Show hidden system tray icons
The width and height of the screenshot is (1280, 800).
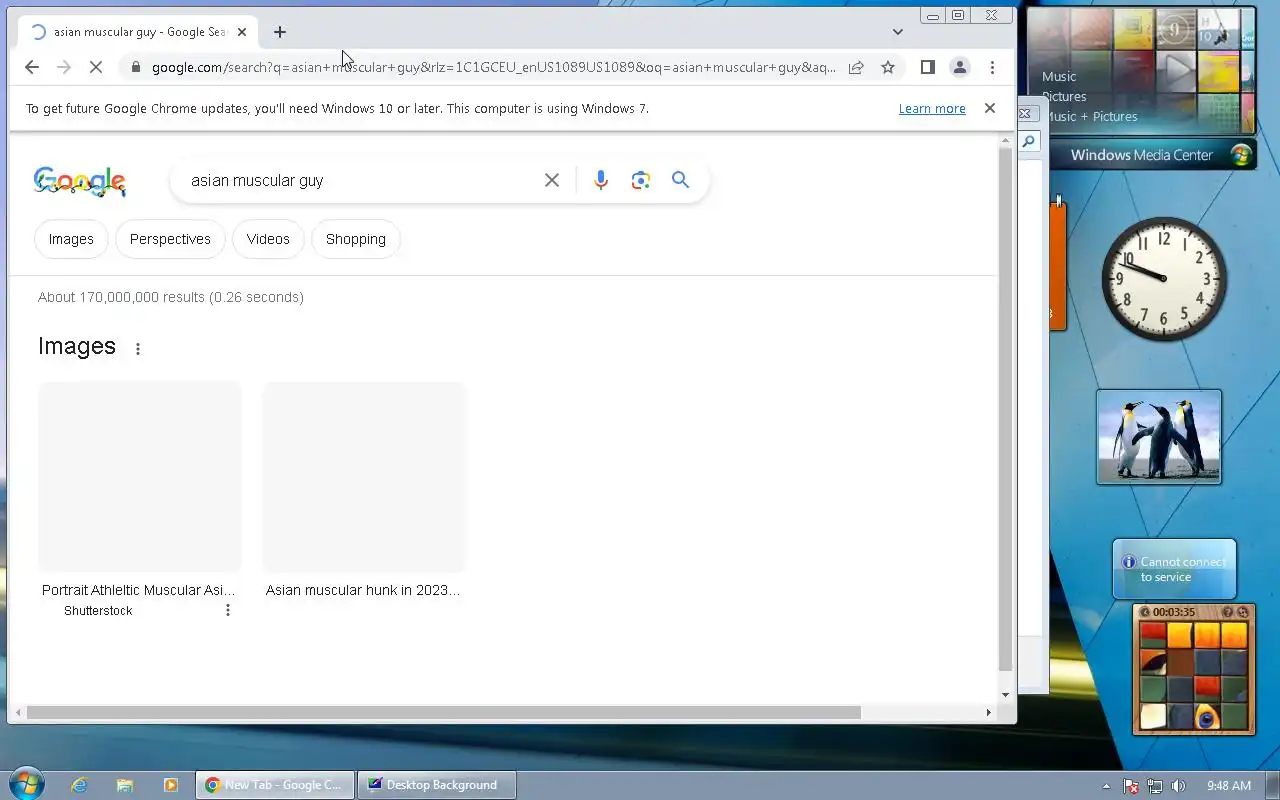click(x=1106, y=786)
